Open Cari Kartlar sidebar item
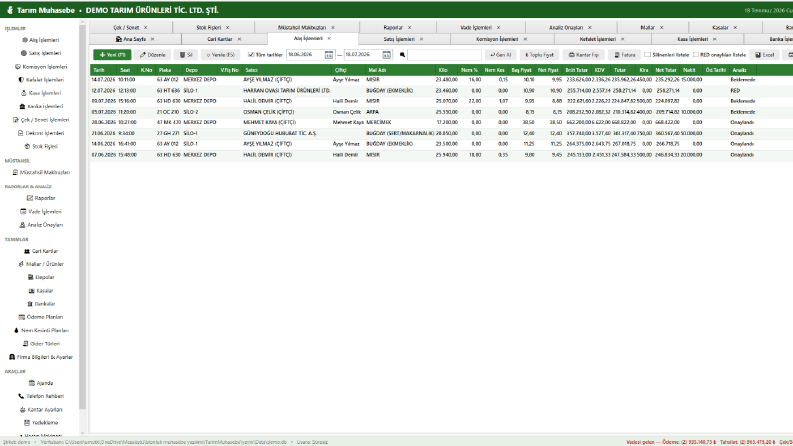The image size is (793, 446). point(40,251)
